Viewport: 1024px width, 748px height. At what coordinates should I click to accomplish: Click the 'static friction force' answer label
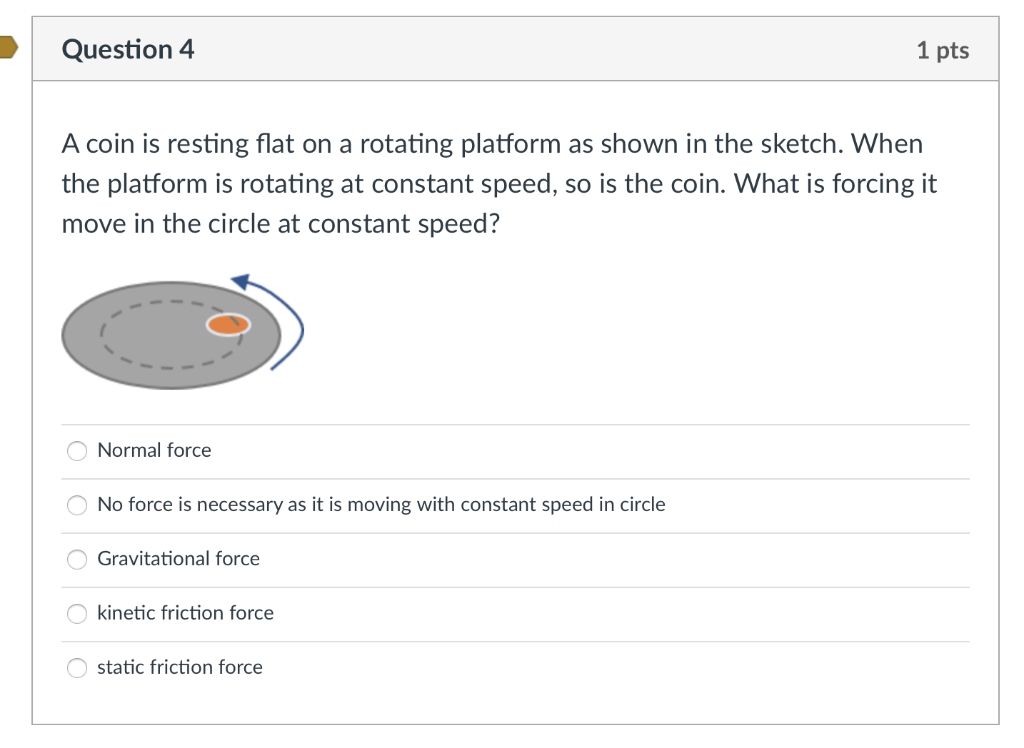click(180, 667)
